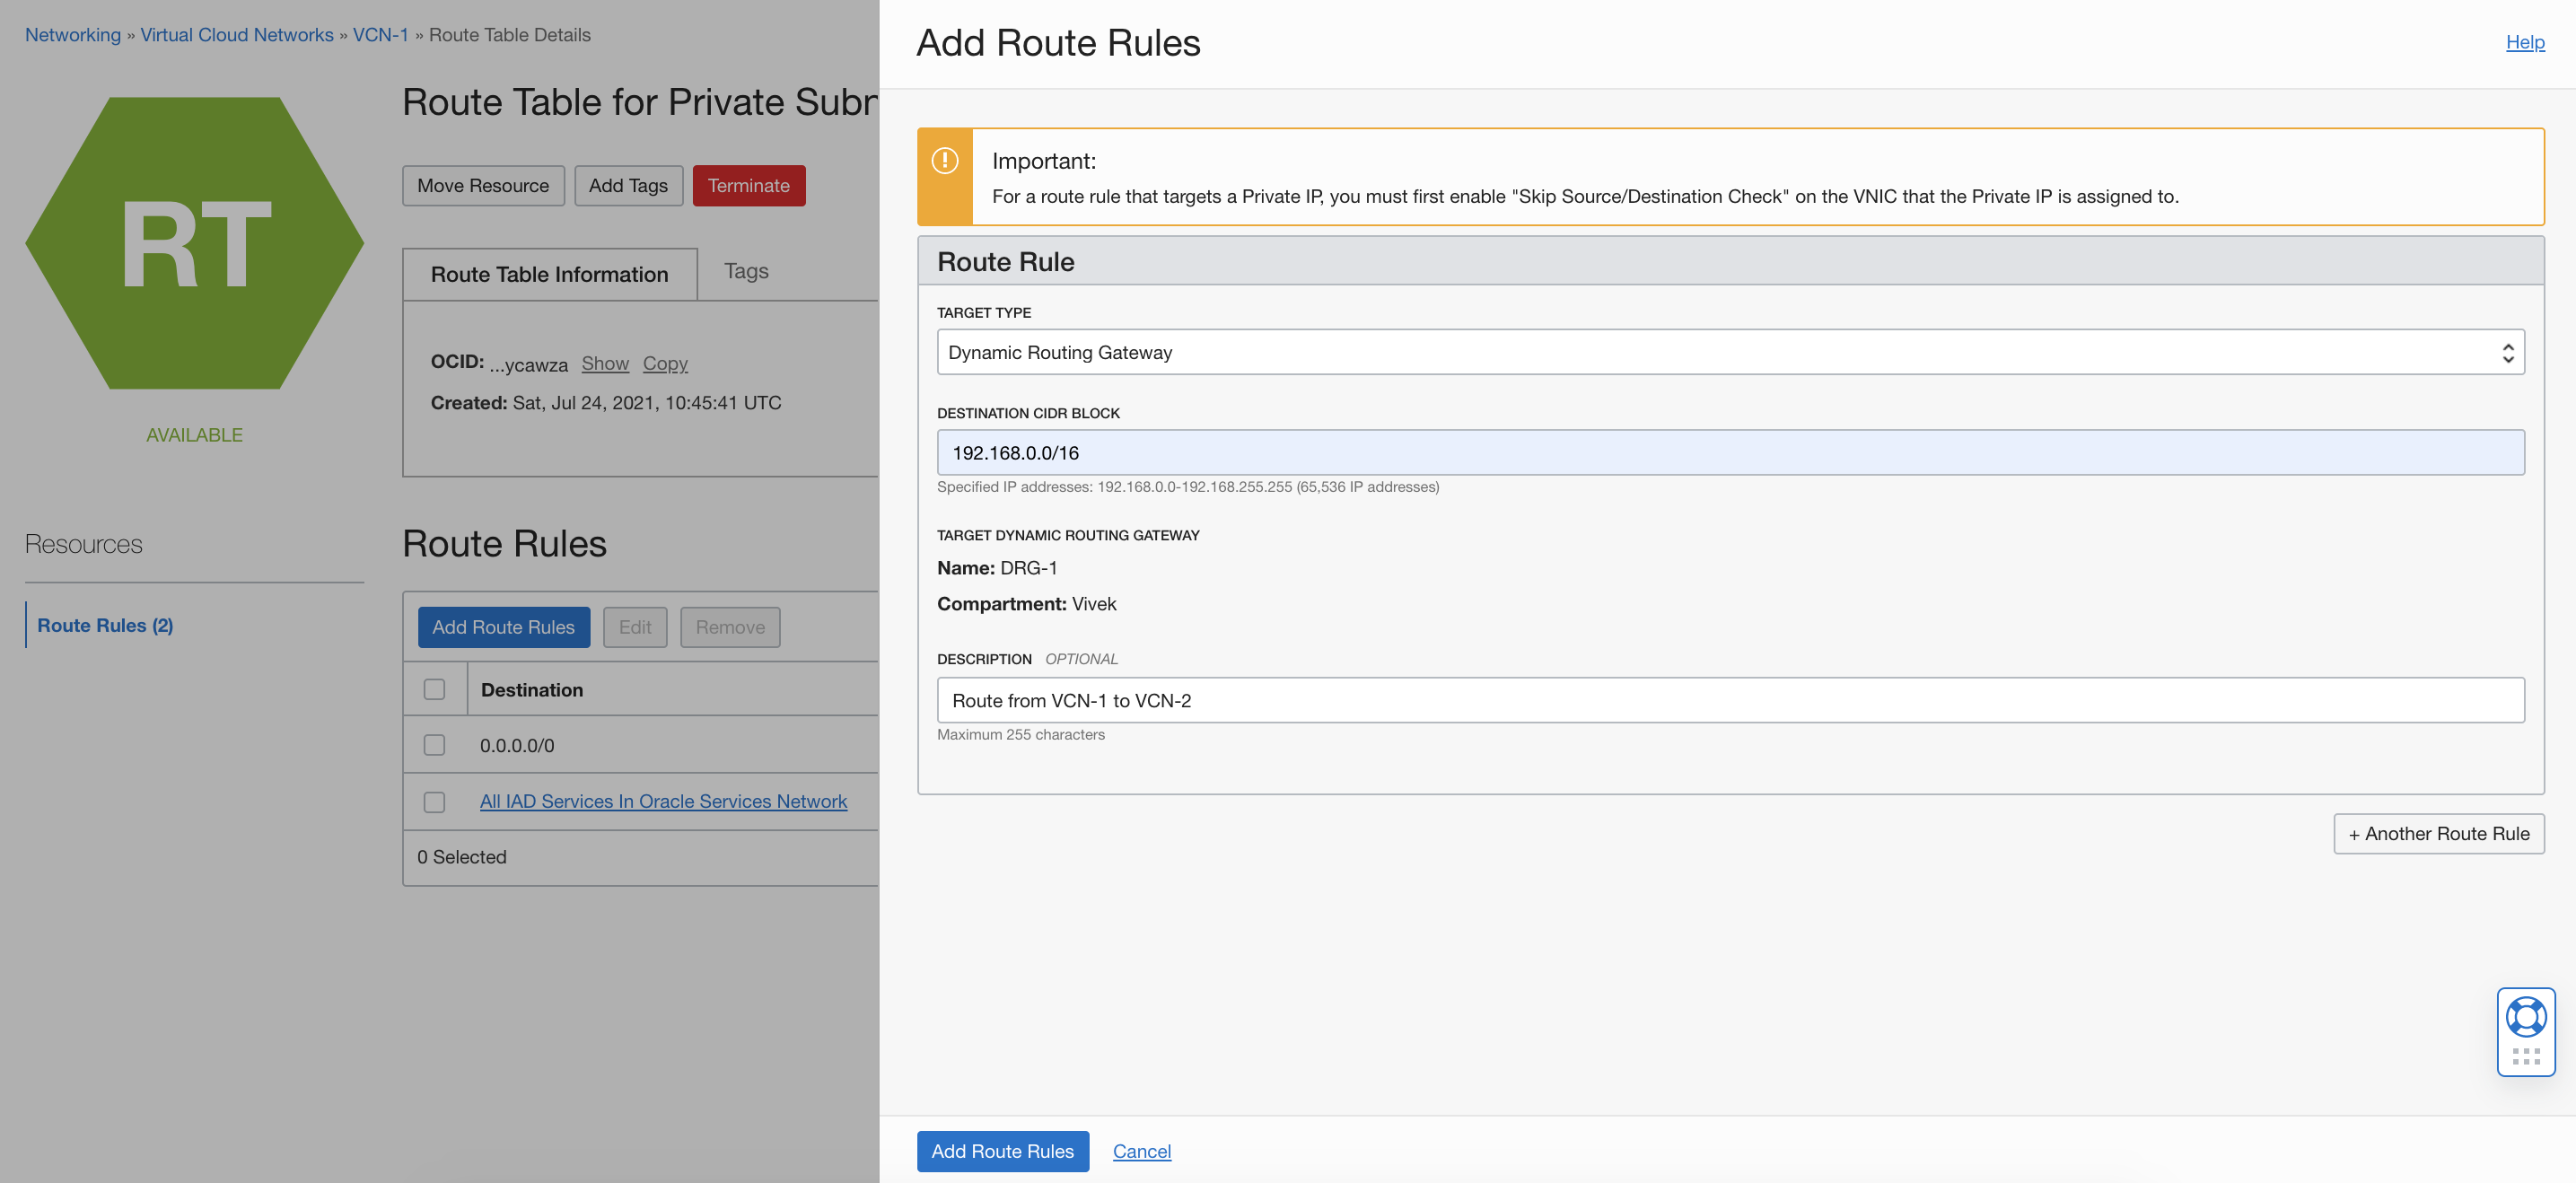Copy the route table OCID
This screenshot has width=2576, height=1183.
665,363
